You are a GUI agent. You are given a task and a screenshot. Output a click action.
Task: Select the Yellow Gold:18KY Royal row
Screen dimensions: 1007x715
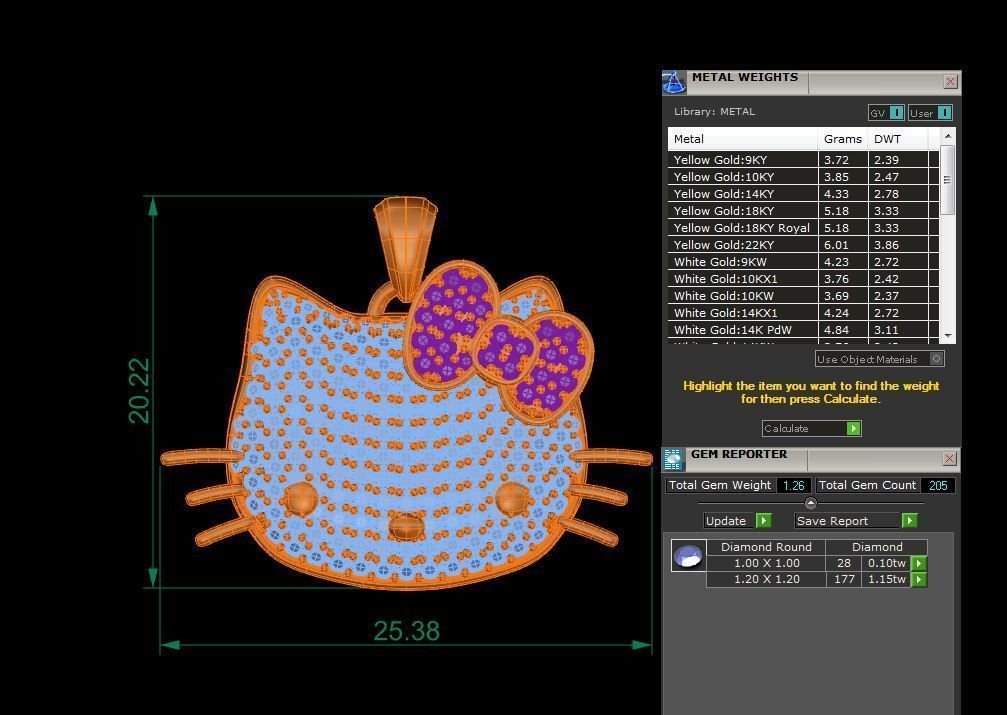pyautogui.click(x=803, y=227)
